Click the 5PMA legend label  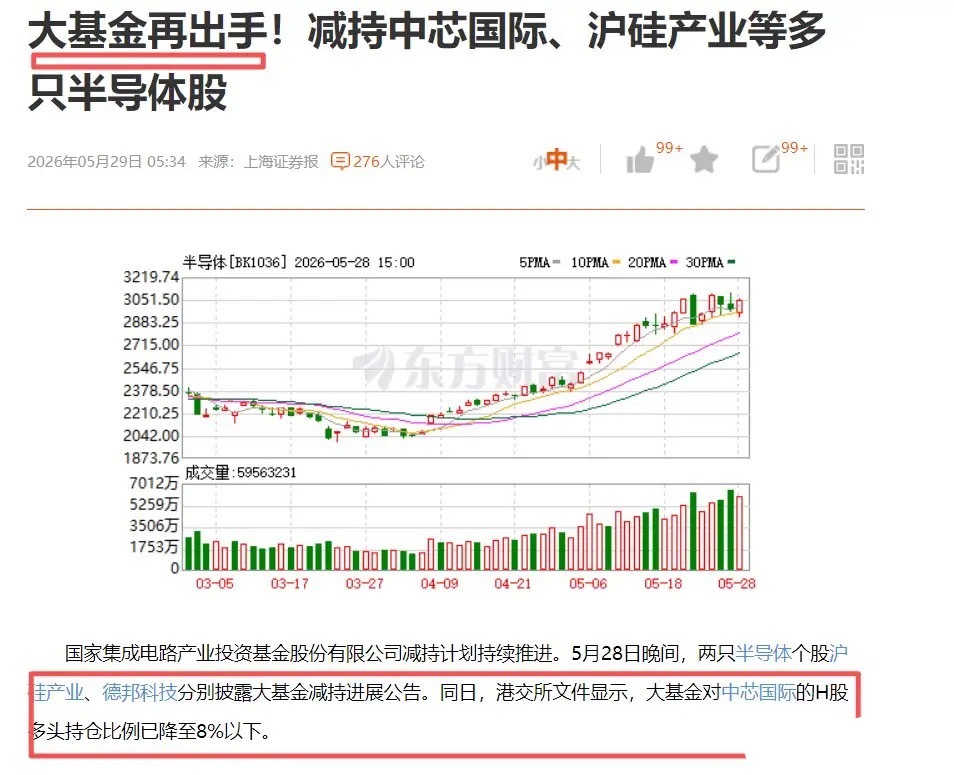click(534, 262)
